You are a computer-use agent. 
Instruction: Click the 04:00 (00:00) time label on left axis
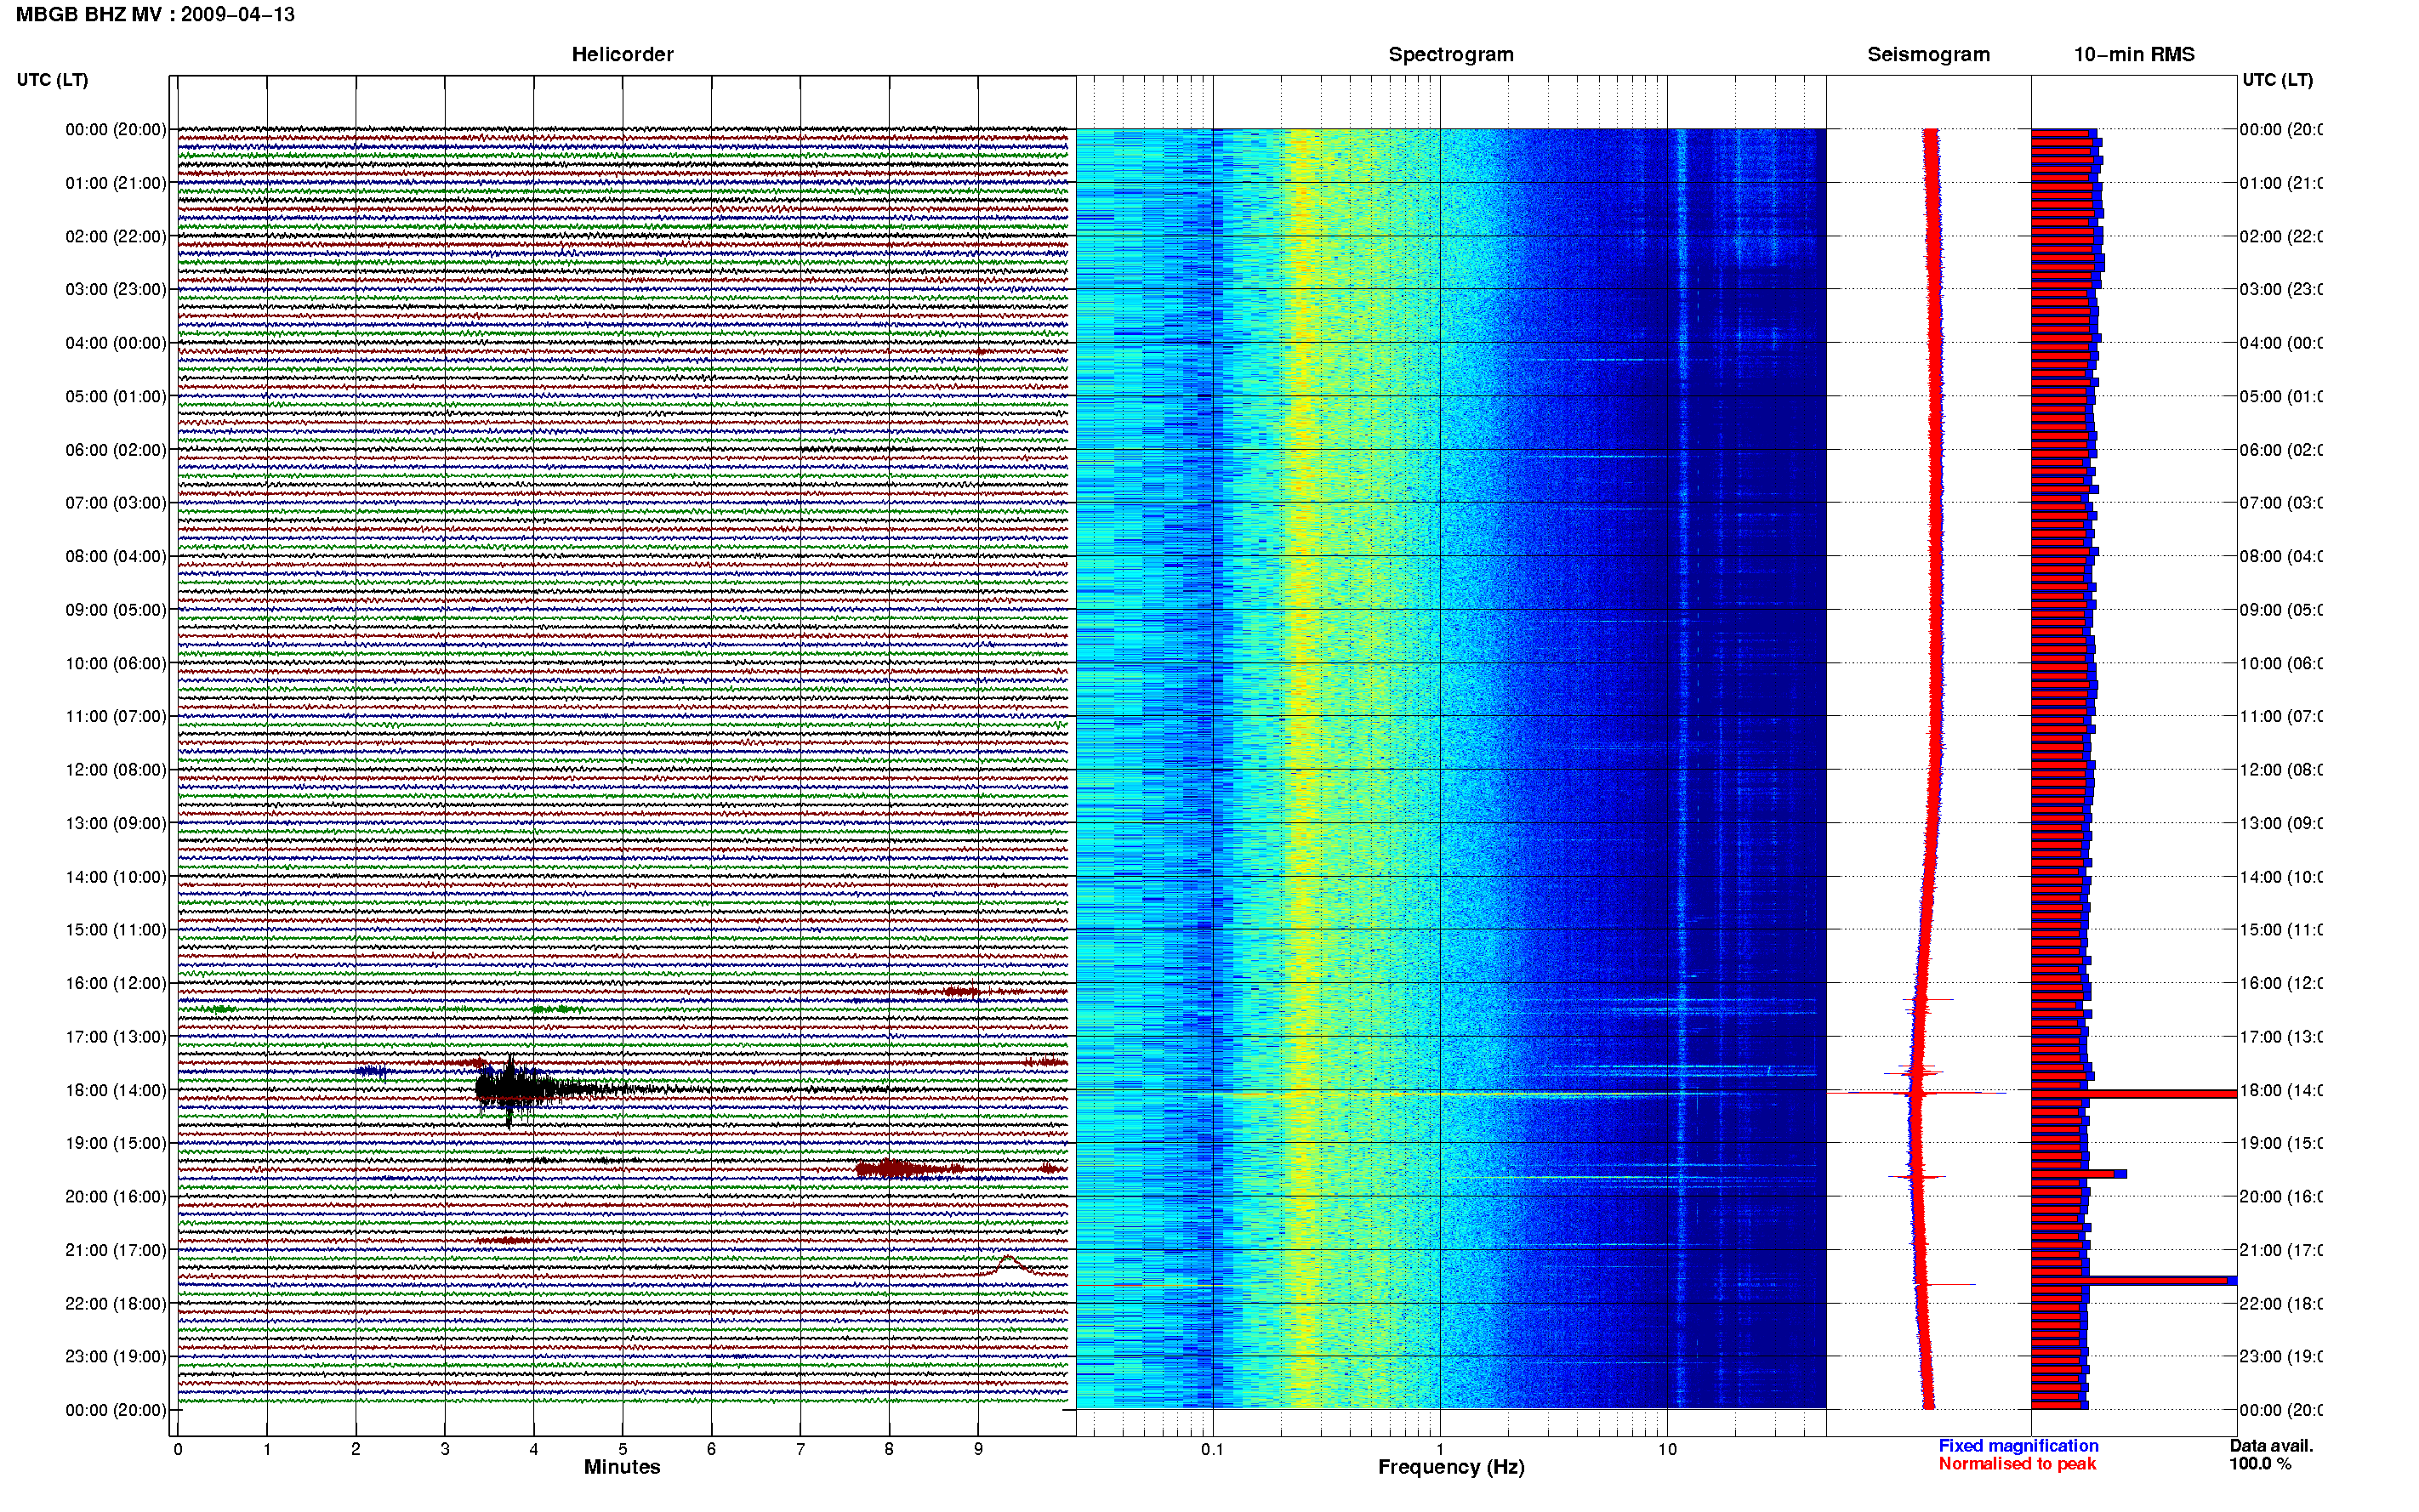(116, 343)
